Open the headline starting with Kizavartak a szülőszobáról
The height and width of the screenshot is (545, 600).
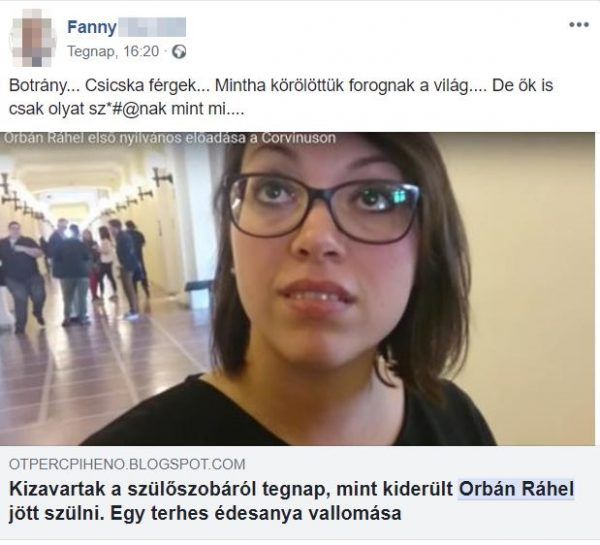[x=292, y=501]
